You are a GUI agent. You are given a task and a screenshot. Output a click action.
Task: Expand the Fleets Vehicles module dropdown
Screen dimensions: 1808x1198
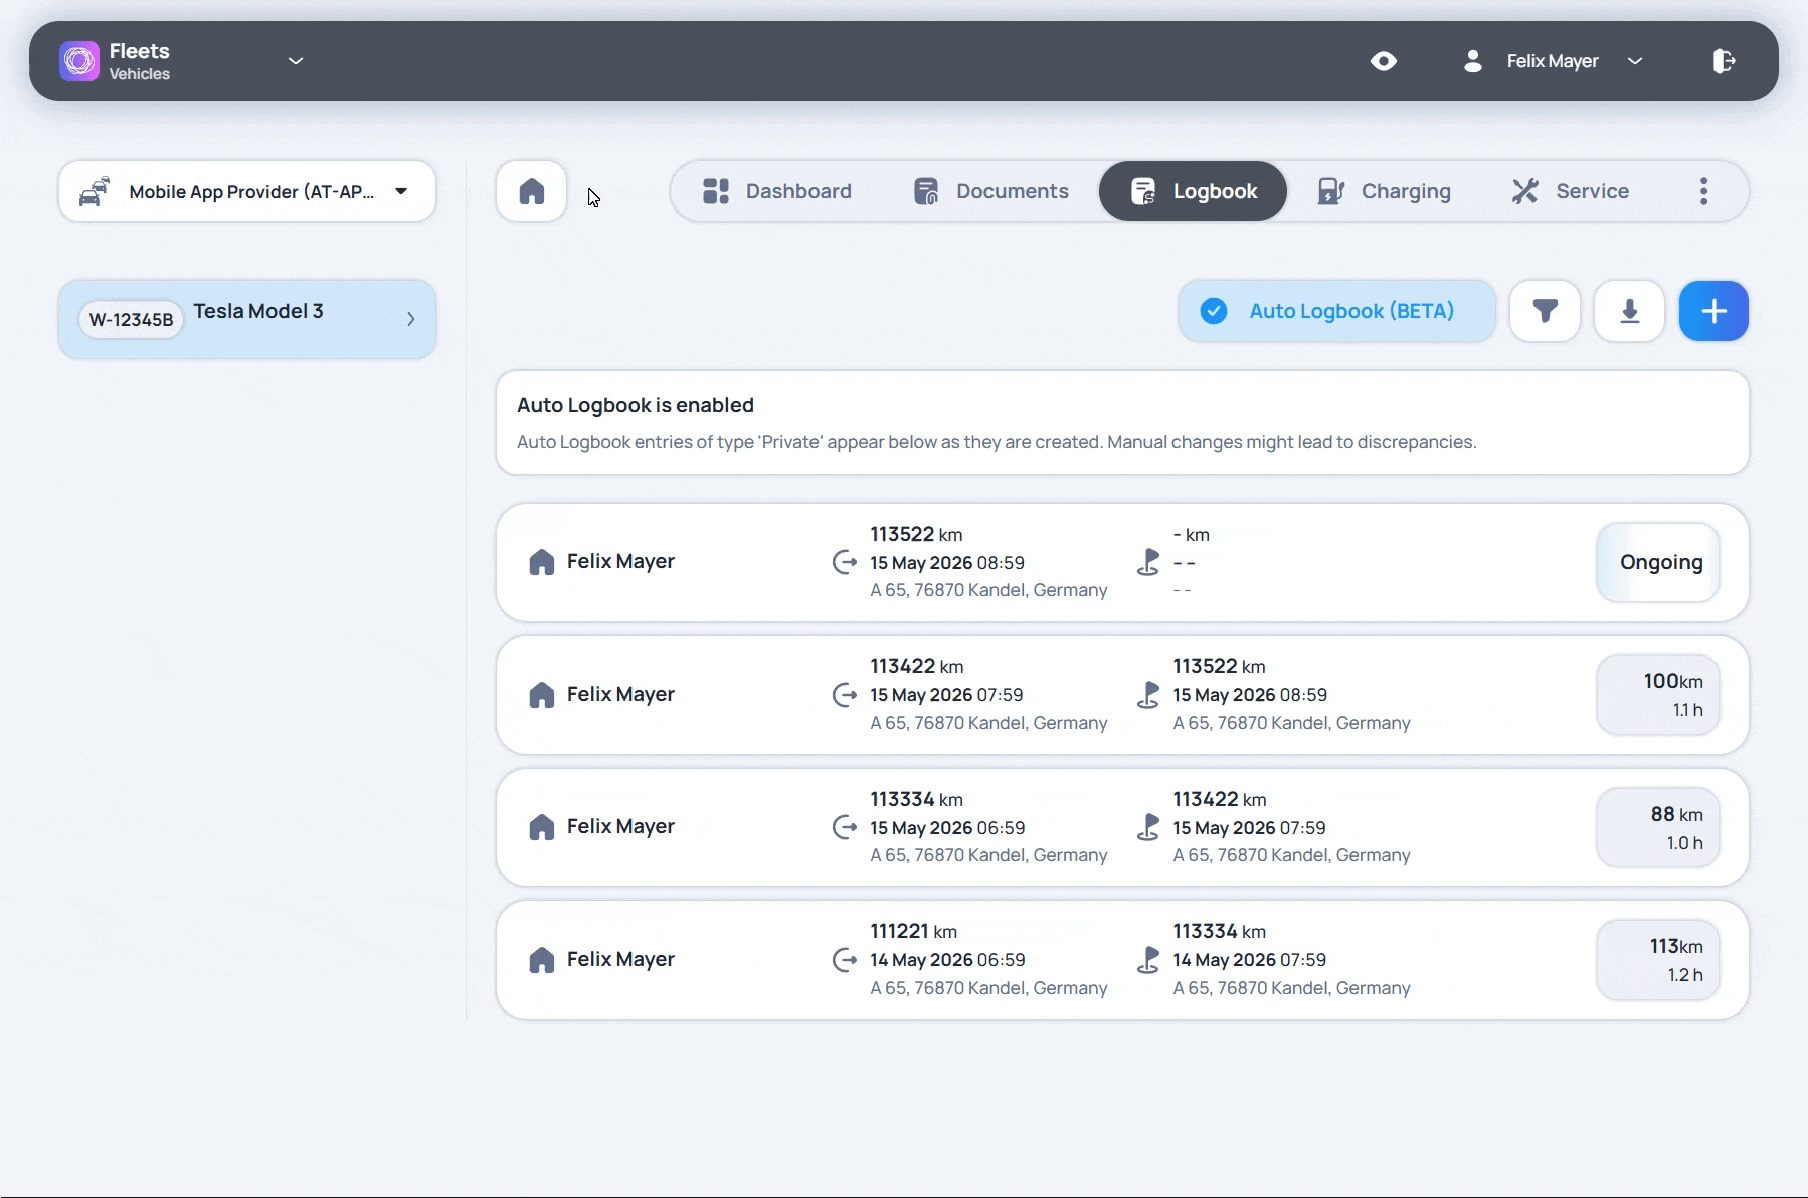[296, 61]
